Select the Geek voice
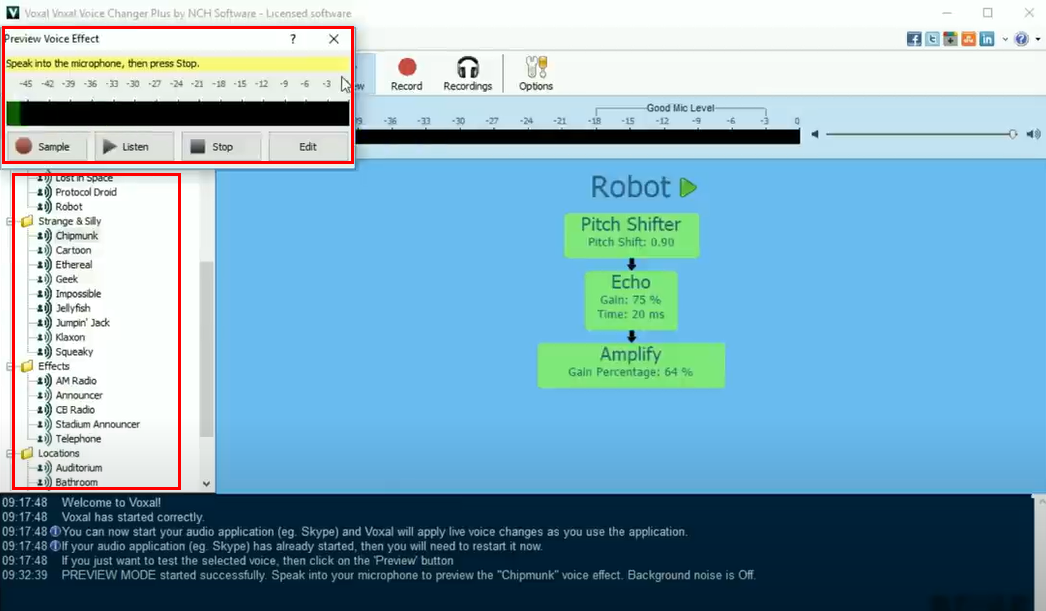Image resolution: width=1046 pixels, height=611 pixels. (x=66, y=279)
